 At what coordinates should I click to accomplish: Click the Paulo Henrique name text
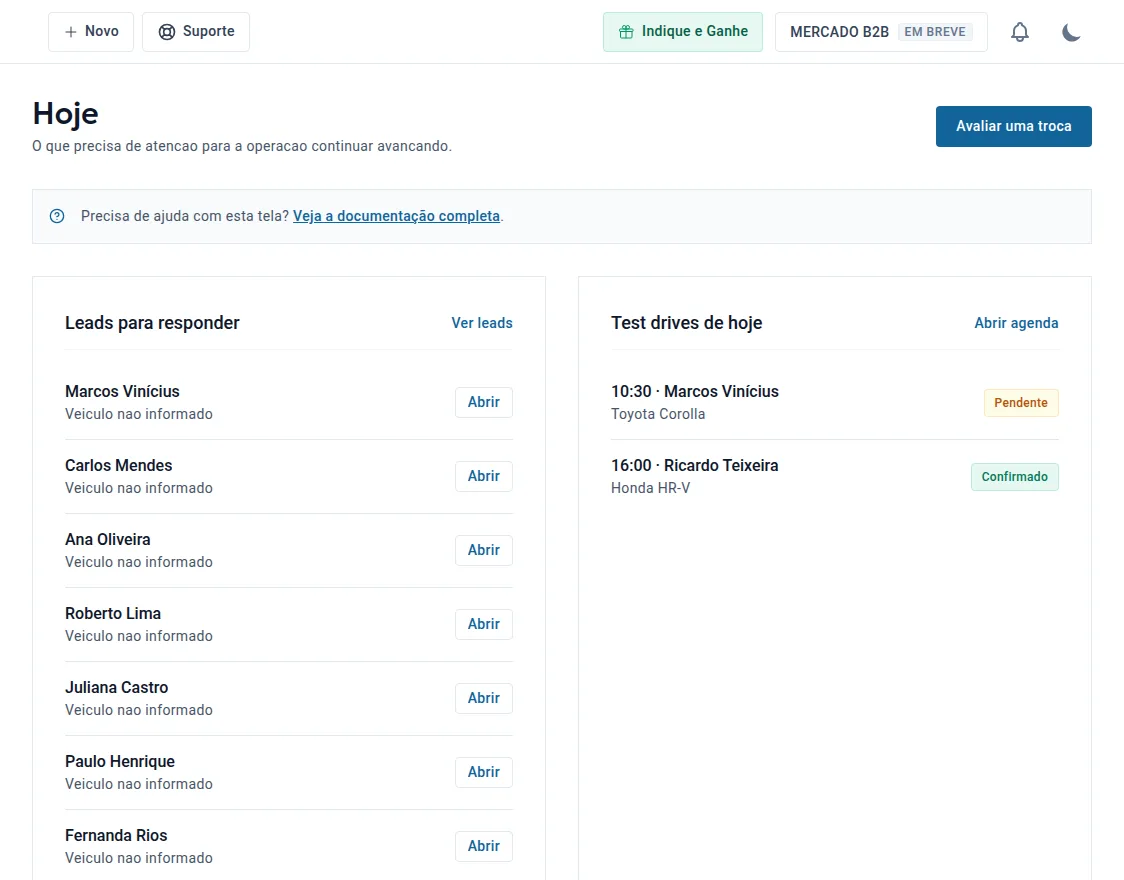[120, 761]
